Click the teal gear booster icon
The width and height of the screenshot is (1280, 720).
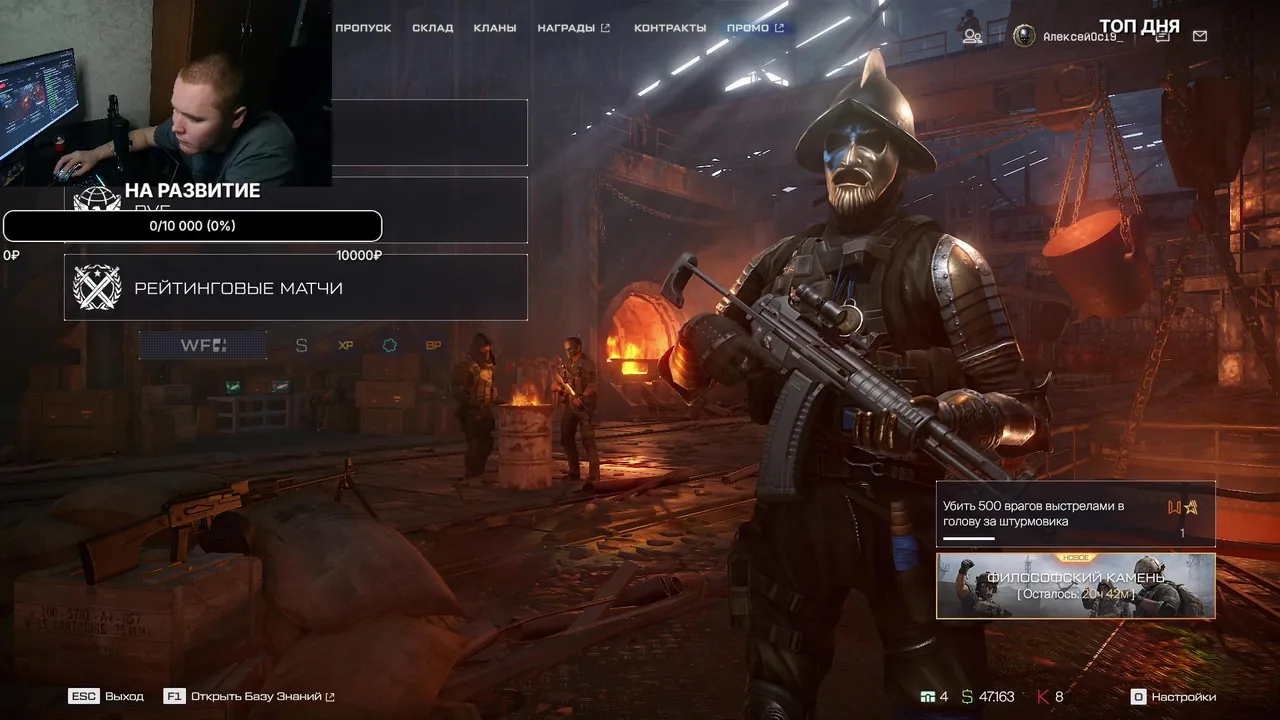pyautogui.click(x=390, y=345)
